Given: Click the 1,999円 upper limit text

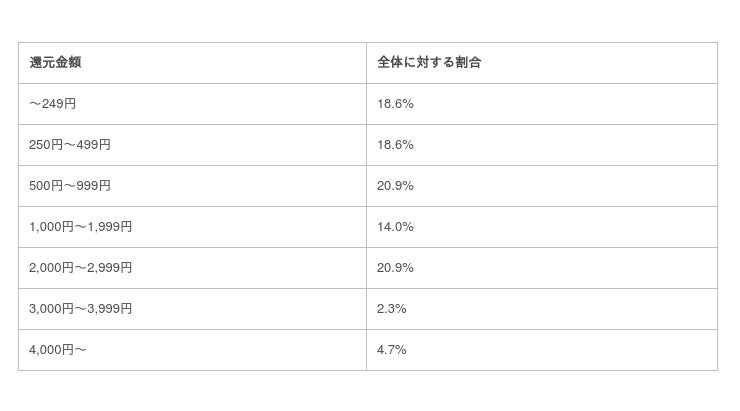Looking at the screenshot, I should [x=110, y=227].
